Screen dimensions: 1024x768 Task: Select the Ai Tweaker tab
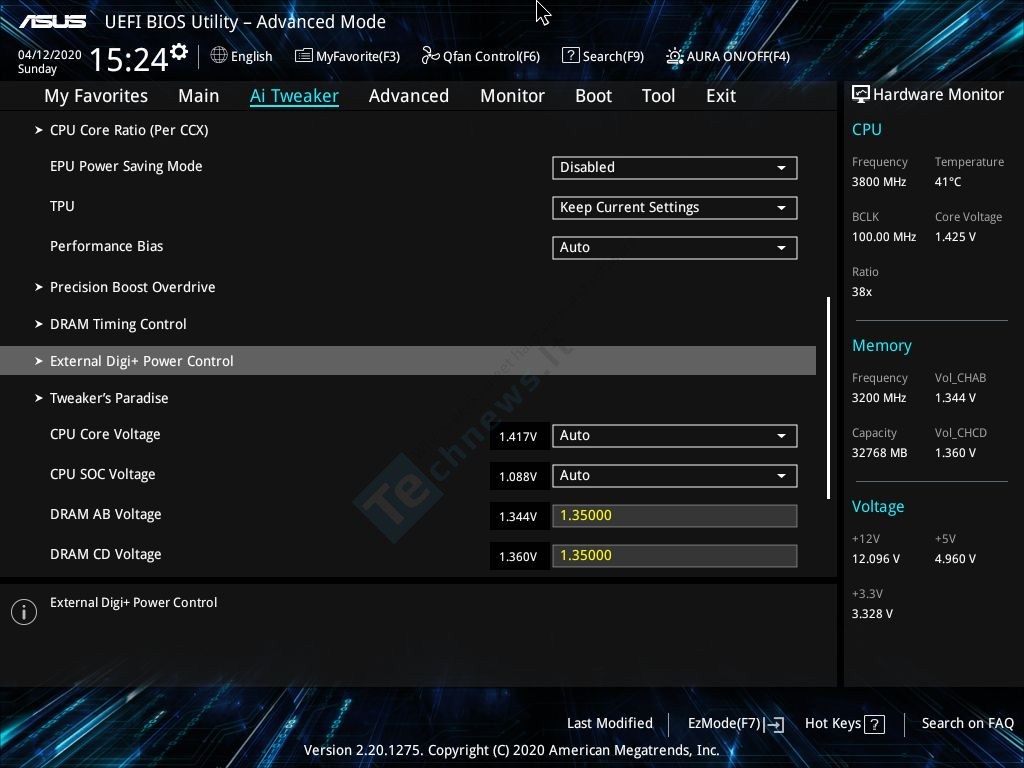coord(294,96)
